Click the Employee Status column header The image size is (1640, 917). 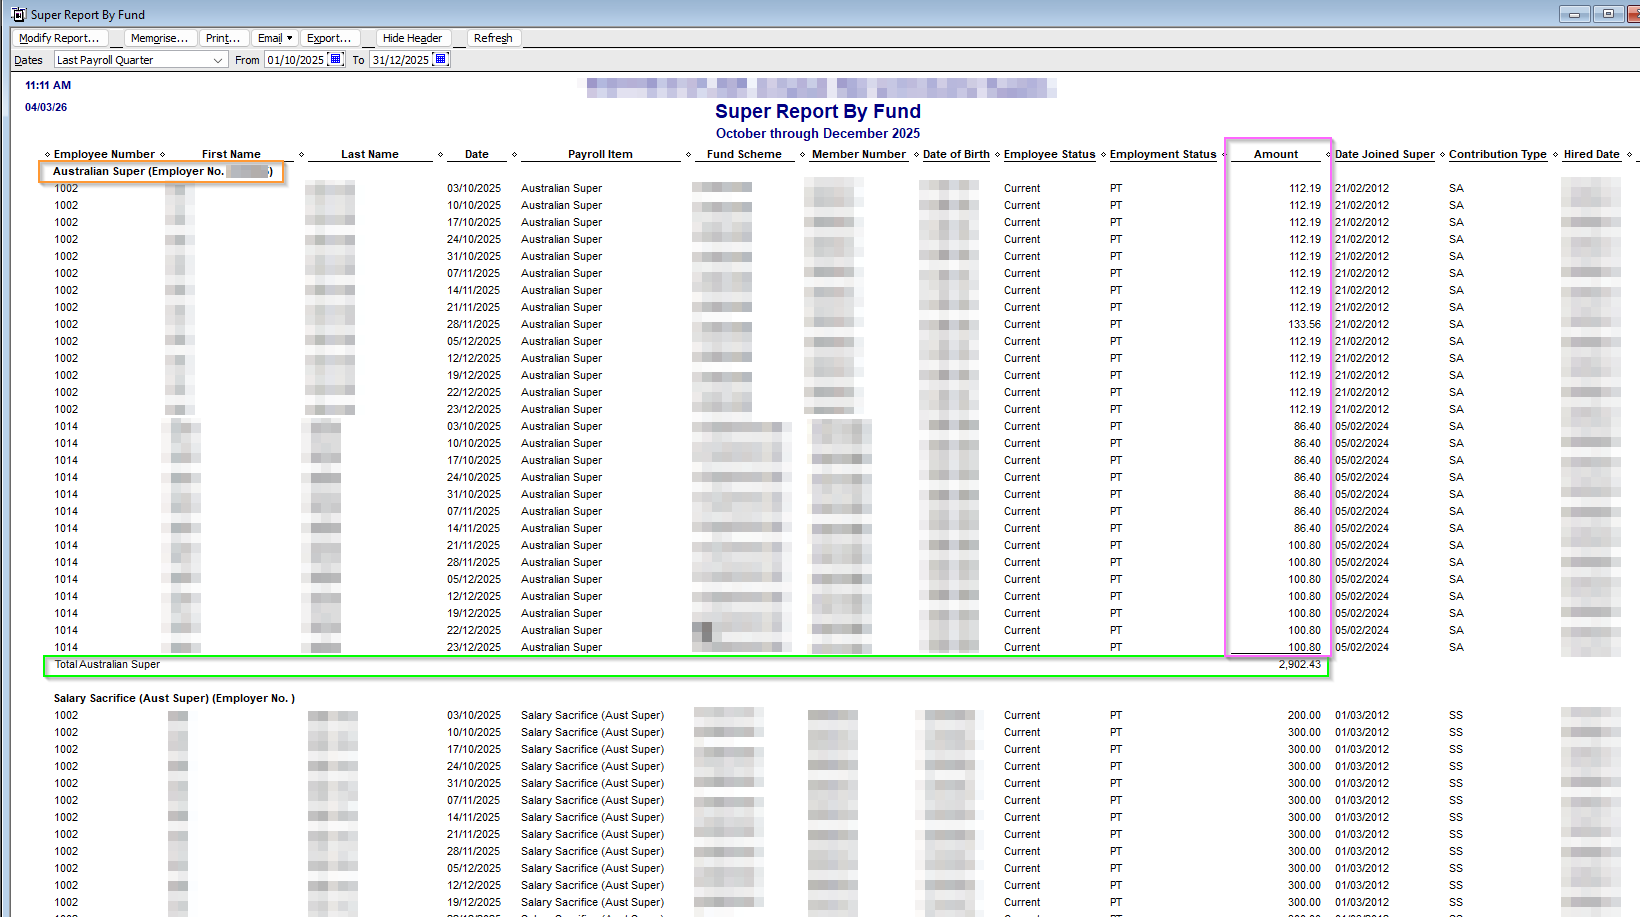click(x=1050, y=154)
